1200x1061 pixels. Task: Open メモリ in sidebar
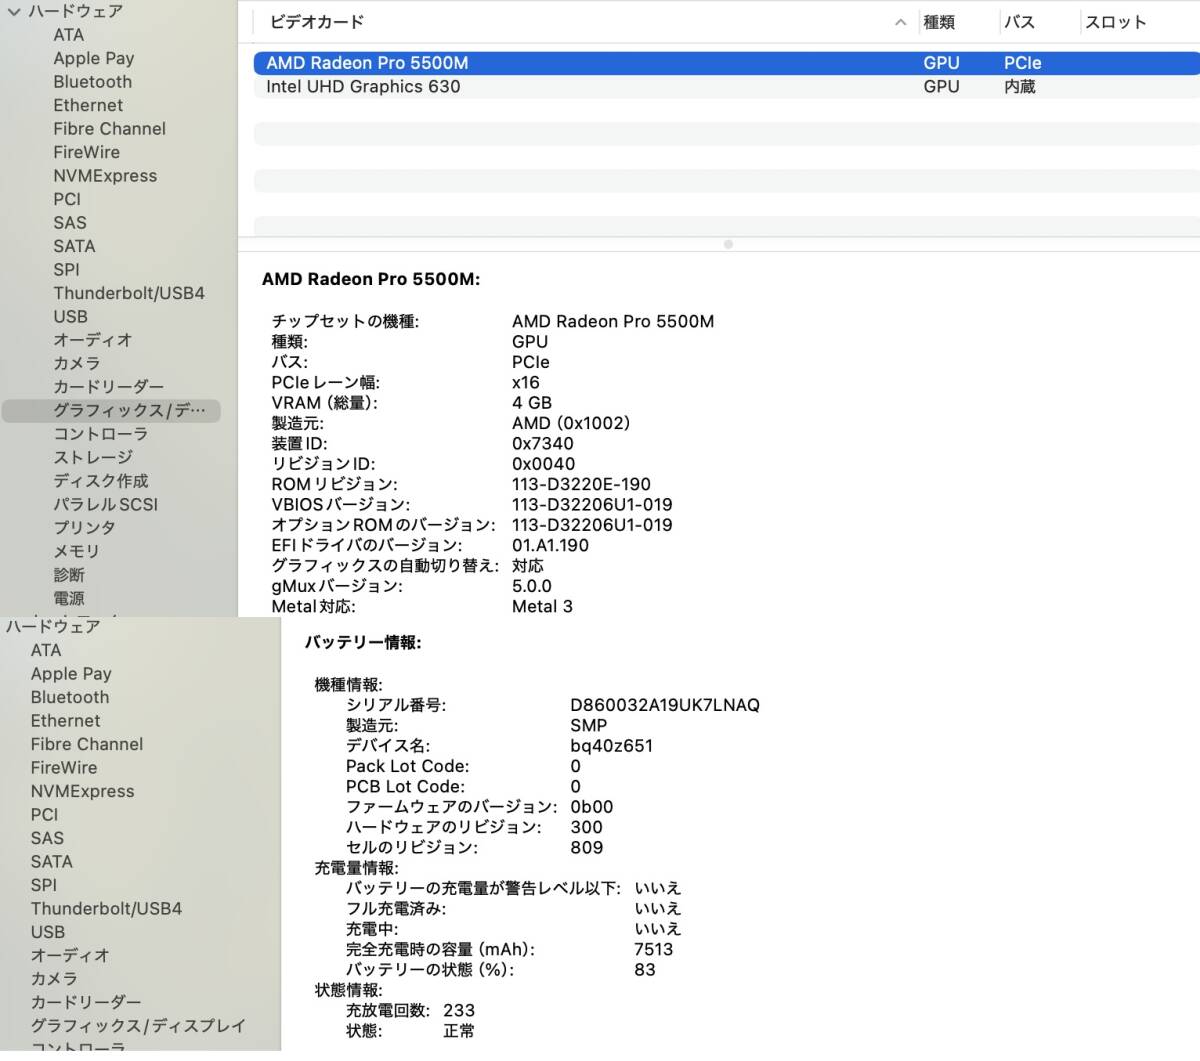[x=77, y=551]
